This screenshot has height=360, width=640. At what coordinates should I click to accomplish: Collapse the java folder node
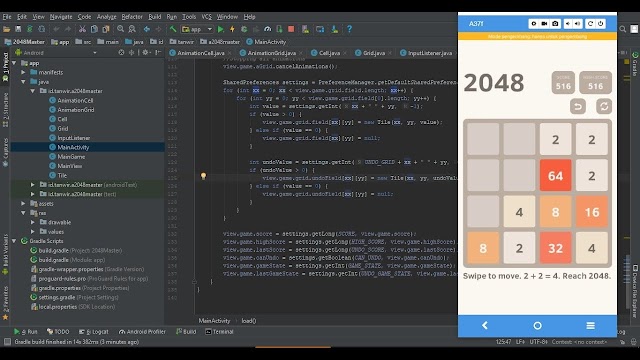24,82
